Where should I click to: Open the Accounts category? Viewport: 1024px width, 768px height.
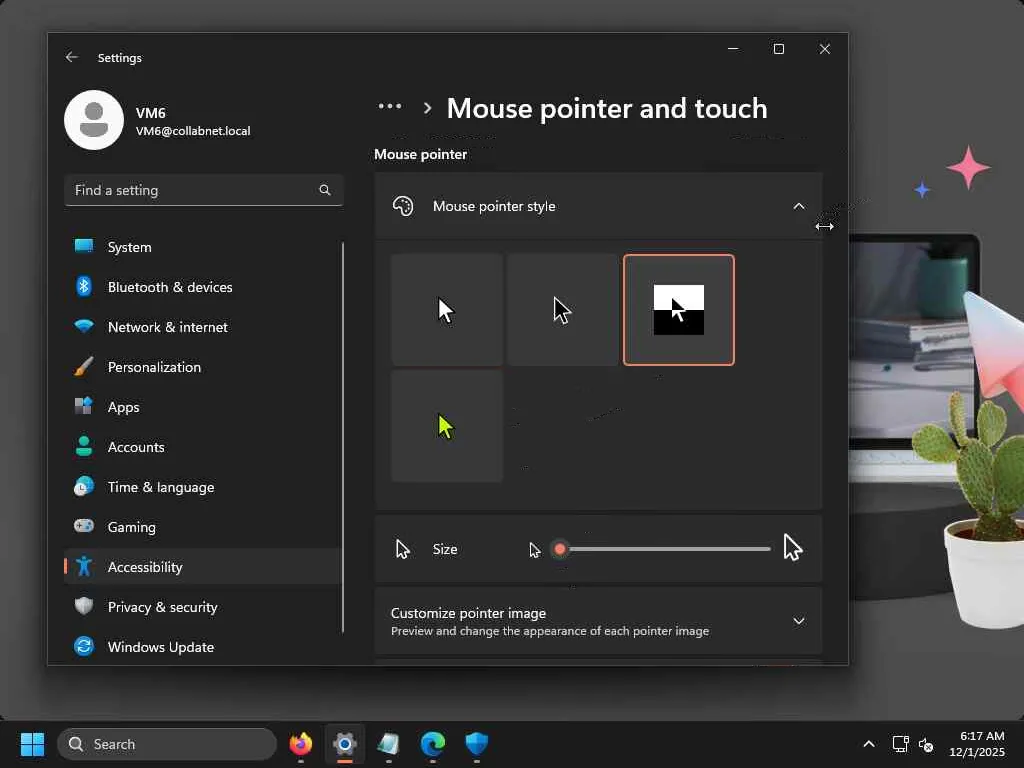202,447
